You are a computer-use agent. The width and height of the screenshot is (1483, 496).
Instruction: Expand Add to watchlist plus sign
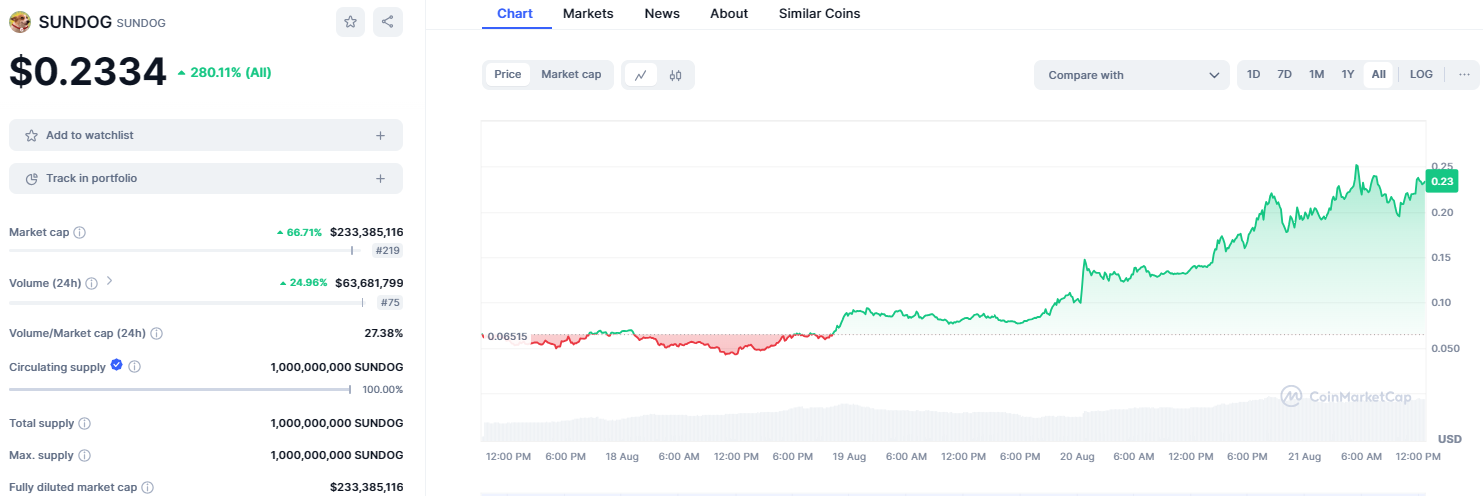point(380,135)
